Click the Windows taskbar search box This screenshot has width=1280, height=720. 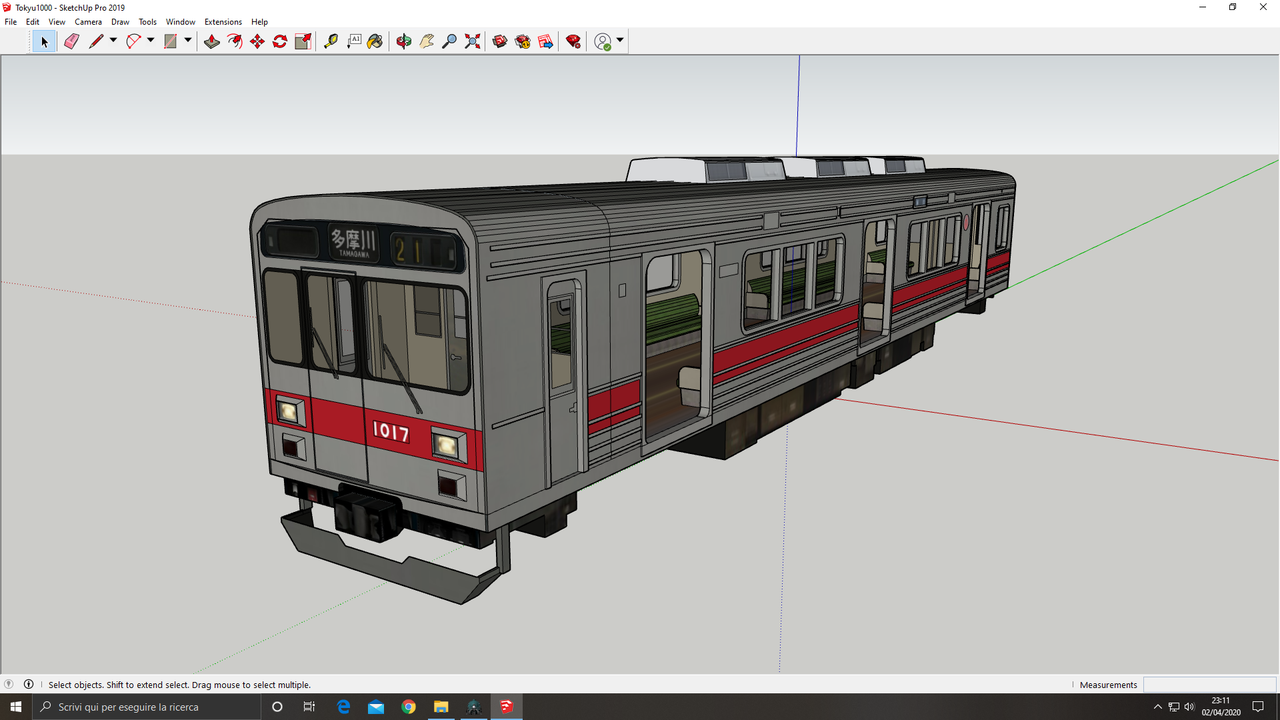145,707
